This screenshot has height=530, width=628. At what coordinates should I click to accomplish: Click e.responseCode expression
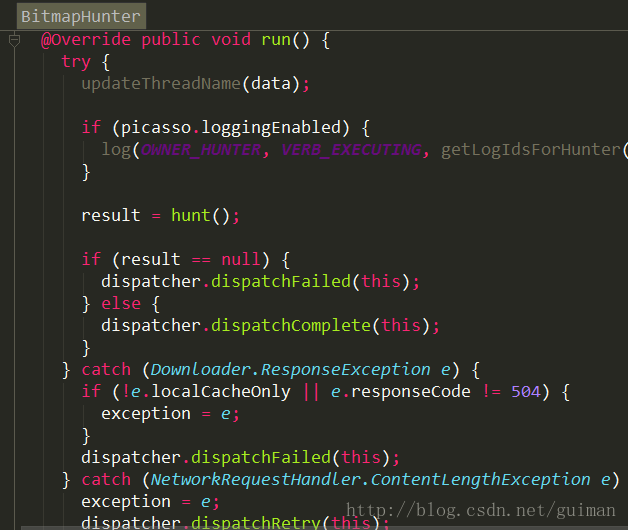click(401, 392)
